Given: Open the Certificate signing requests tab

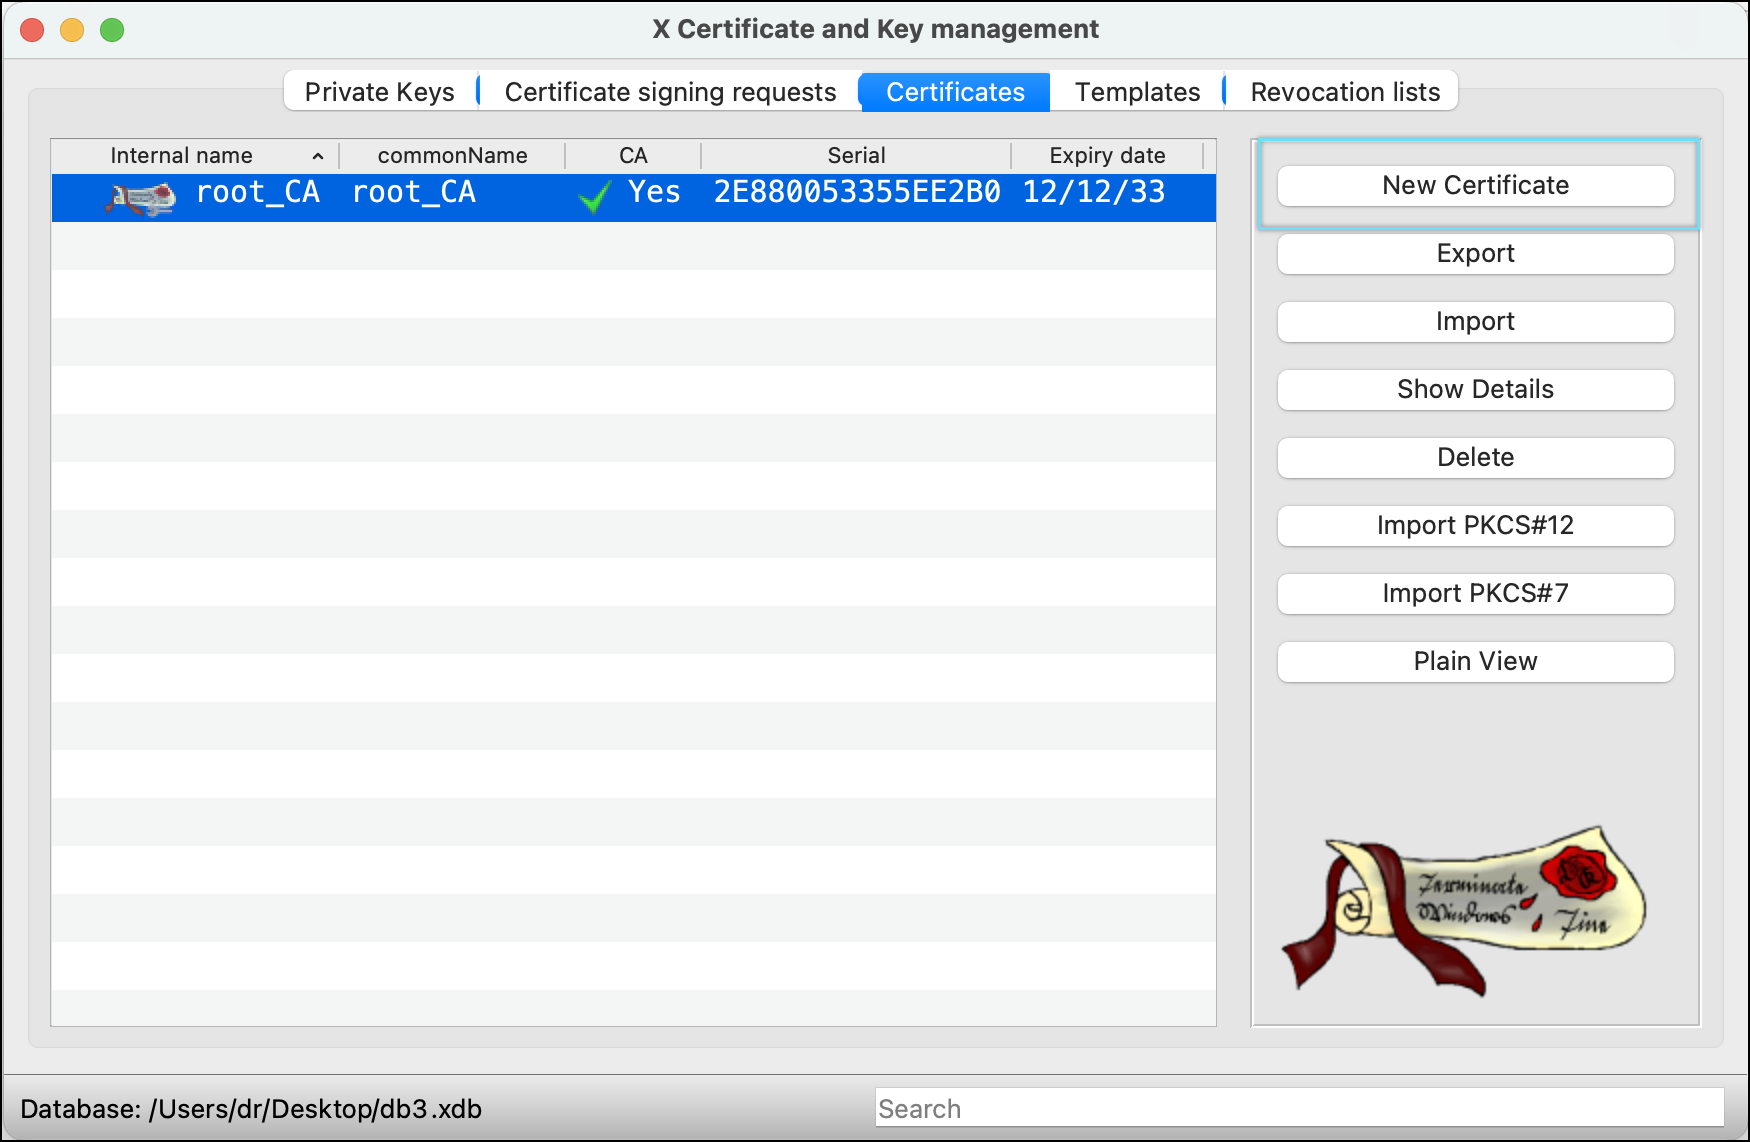Looking at the screenshot, I should 670,91.
